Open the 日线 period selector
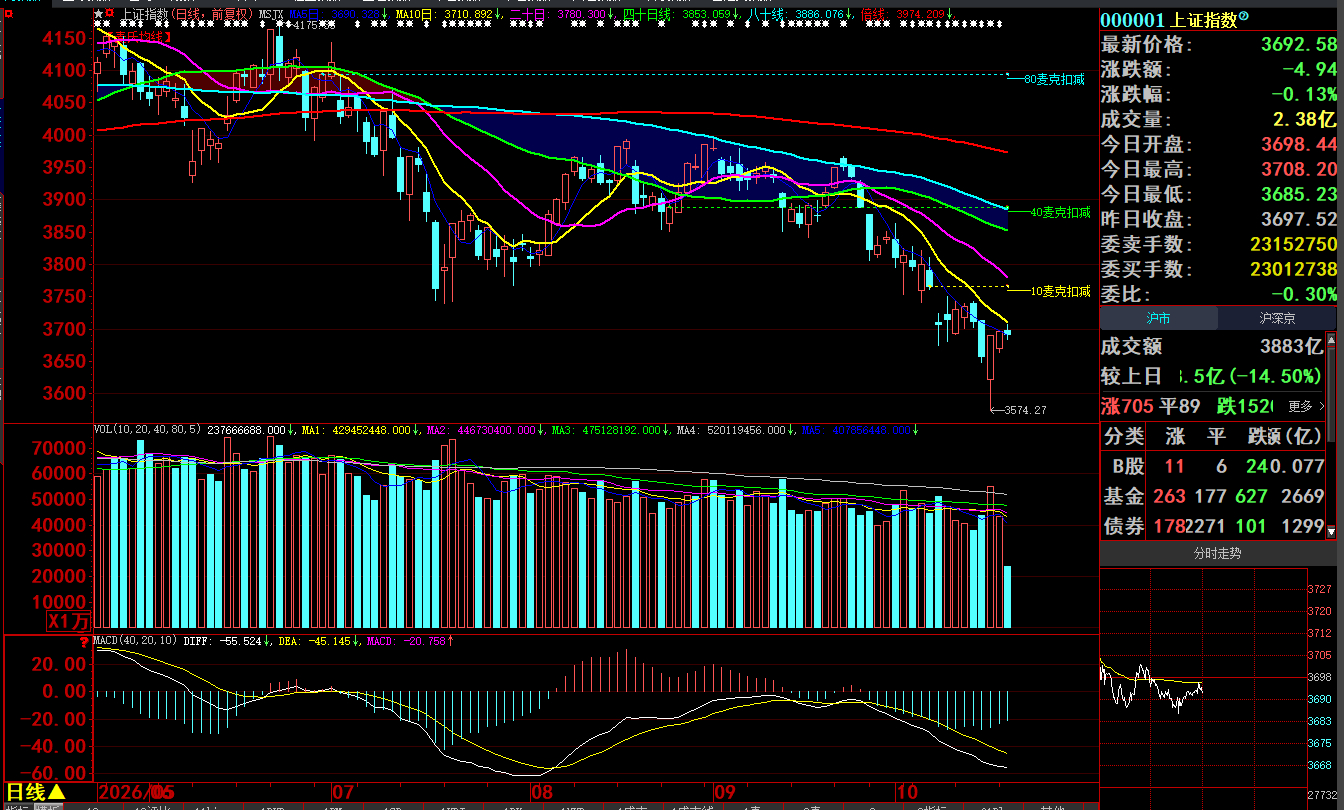The height and width of the screenshot is (810, 1344). 36,792
